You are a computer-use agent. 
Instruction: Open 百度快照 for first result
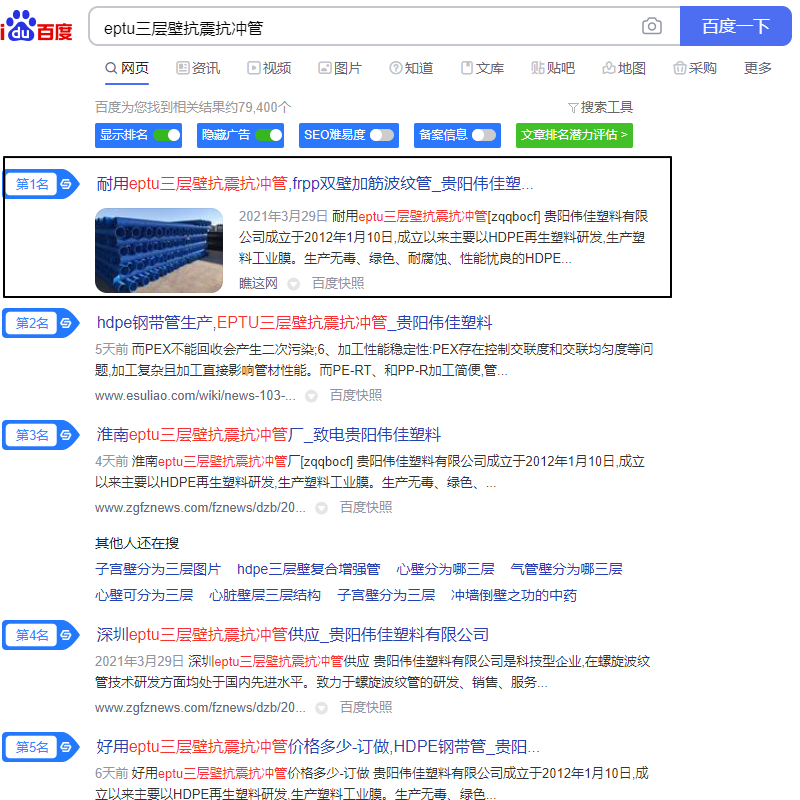[x=338, y=284]
